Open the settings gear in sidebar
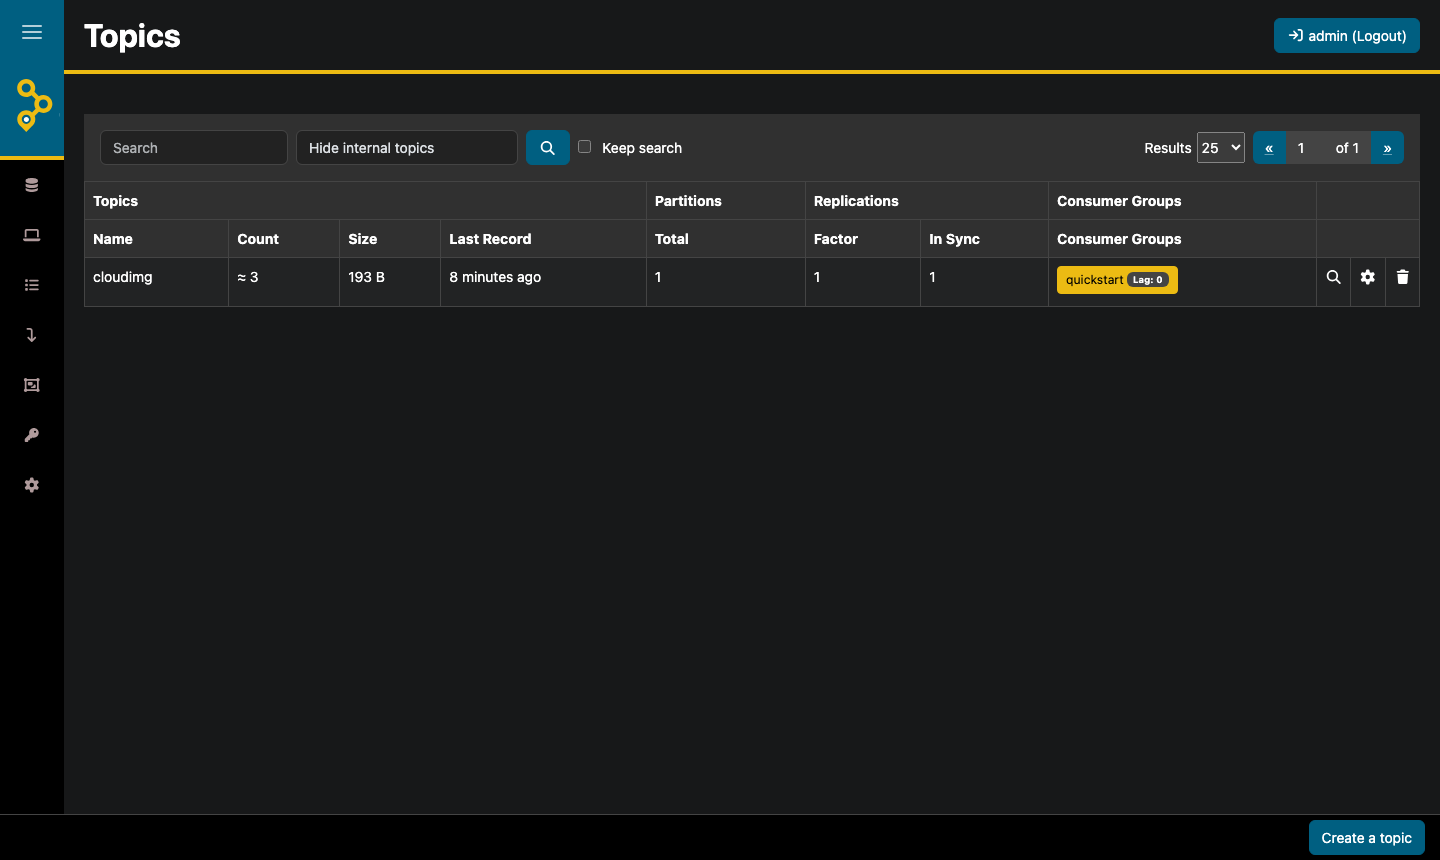The width and height of the screenshot is (1440, 860). coord(32,485)
